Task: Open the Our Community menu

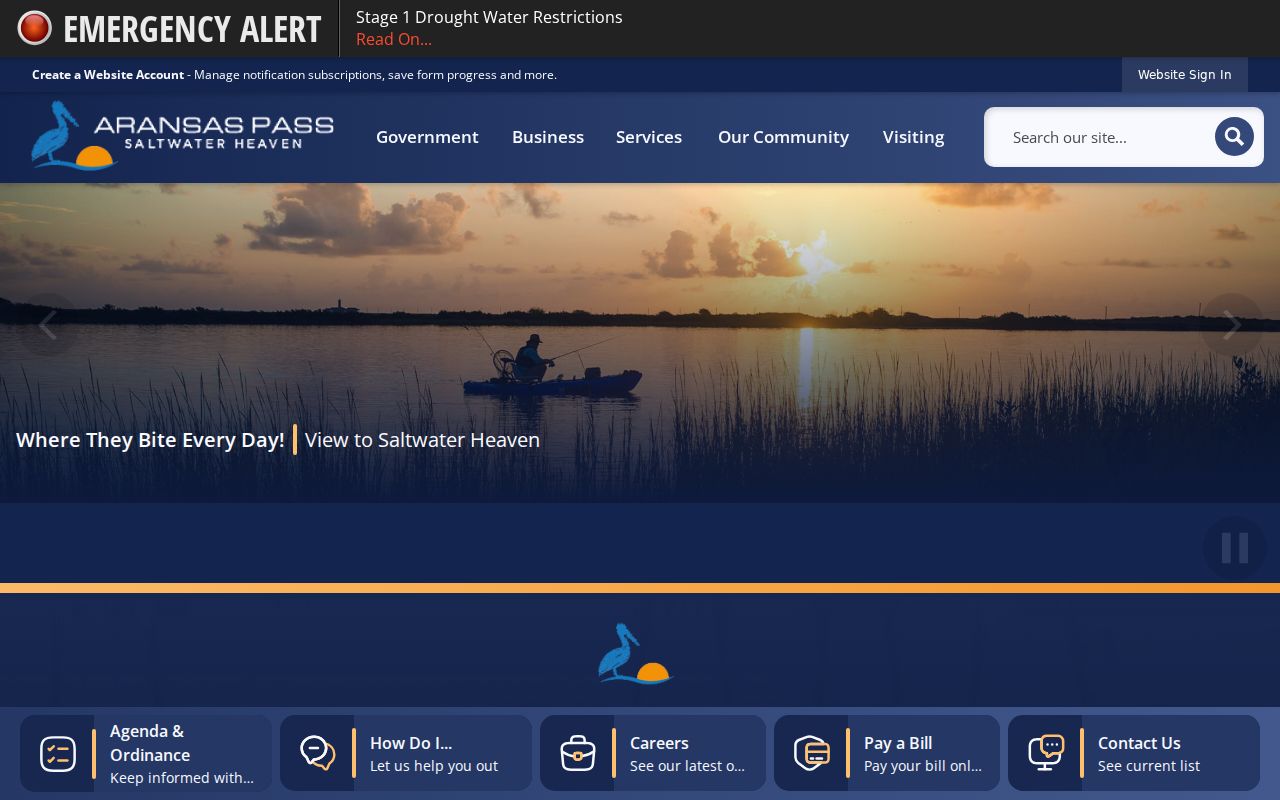Action: coord(783,137)
